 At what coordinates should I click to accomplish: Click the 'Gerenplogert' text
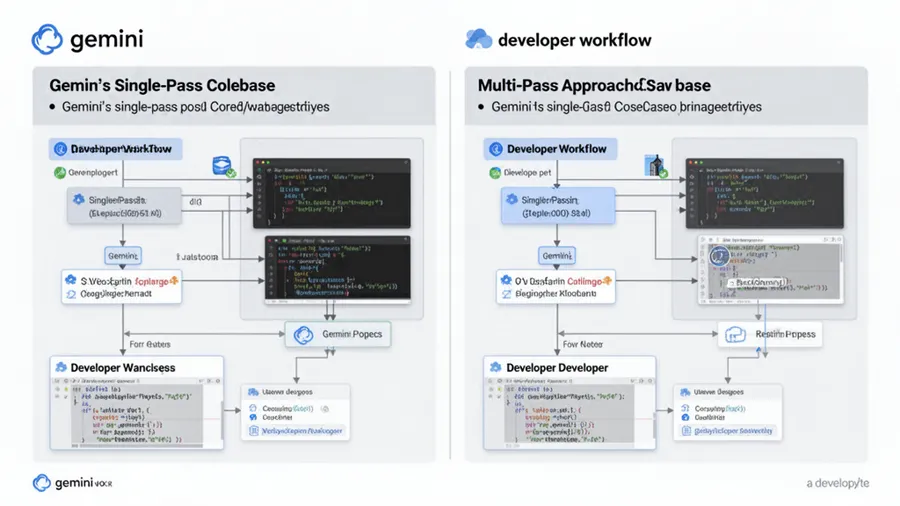[92, 173]
